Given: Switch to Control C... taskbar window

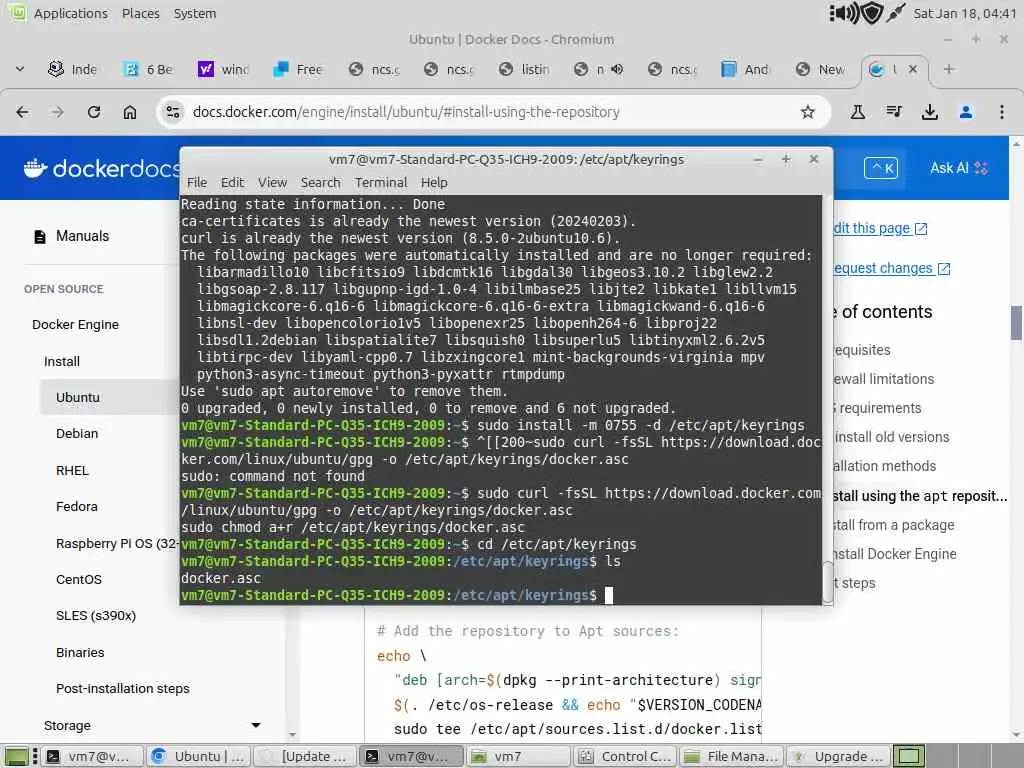Looking at the screenshot, I should click(626, 757).
